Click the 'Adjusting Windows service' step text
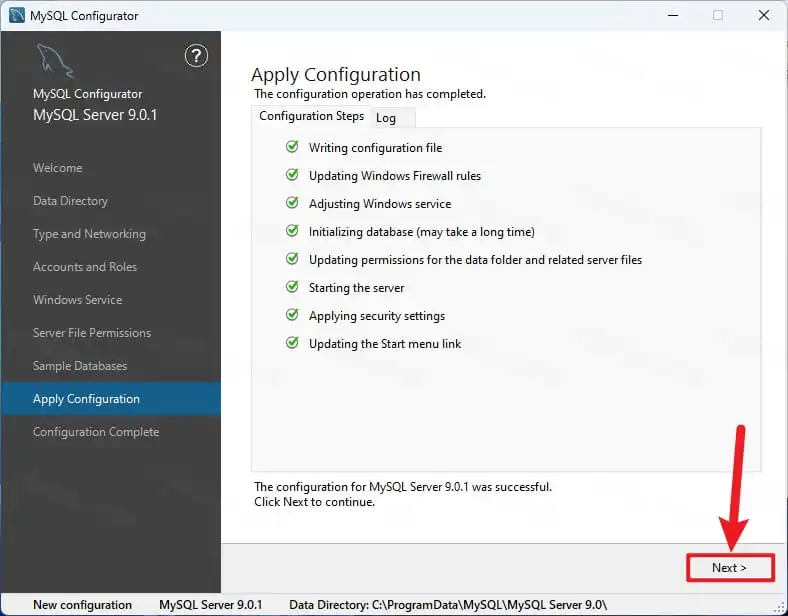The height and width of the screenshot is (616, 788). [x=380, y=203]
